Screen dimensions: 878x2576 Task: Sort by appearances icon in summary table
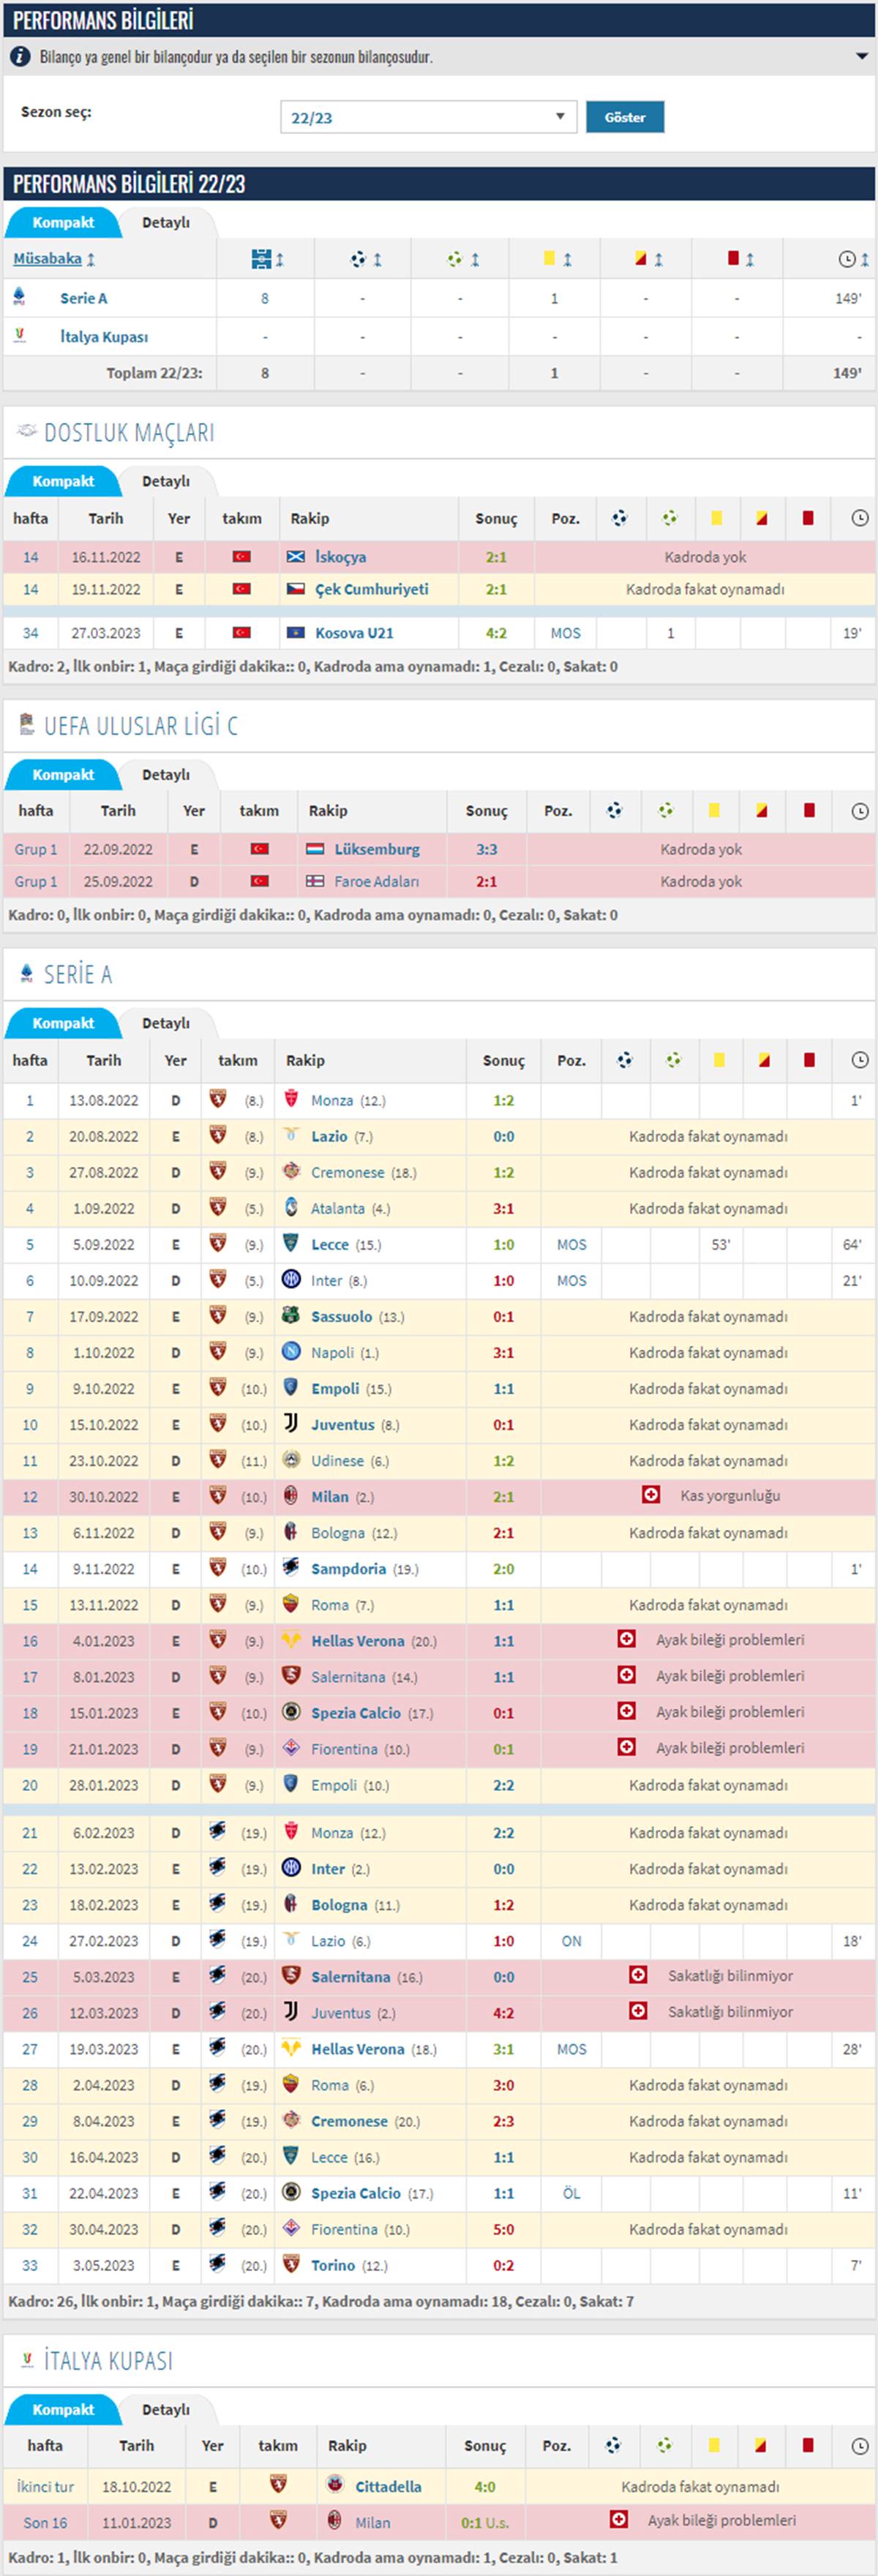click(267, 259)
